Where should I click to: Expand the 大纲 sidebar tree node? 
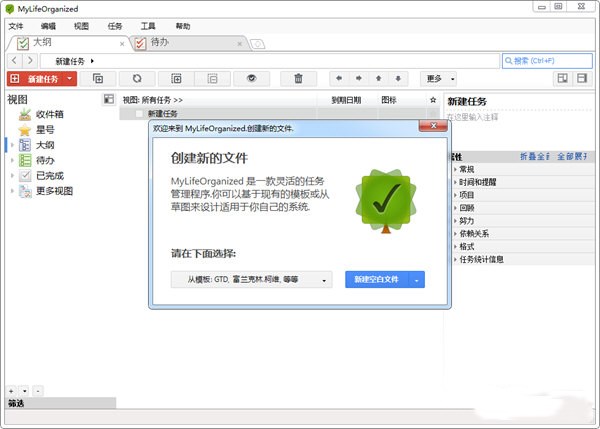12,145
